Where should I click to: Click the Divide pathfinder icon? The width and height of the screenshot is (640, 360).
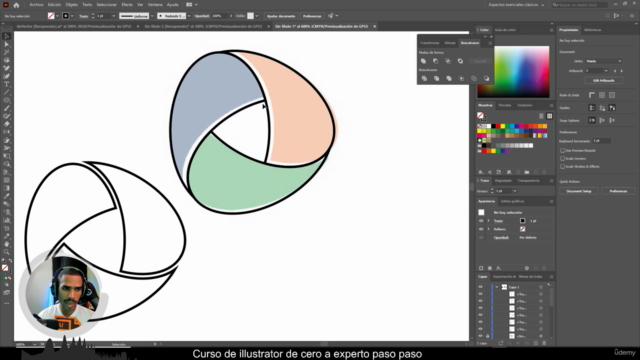coord(424,78)
